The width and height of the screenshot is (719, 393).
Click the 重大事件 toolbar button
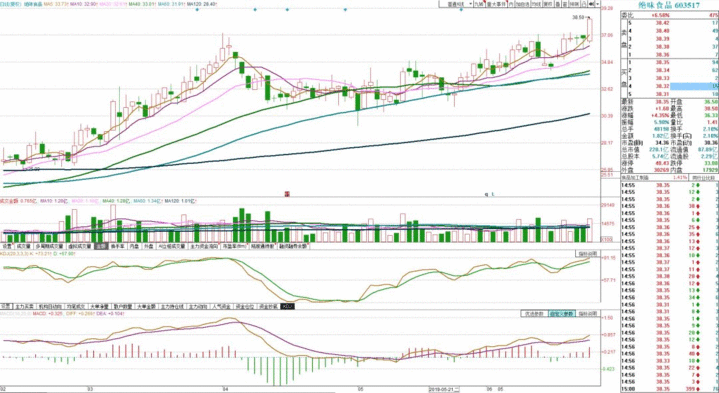497,3
